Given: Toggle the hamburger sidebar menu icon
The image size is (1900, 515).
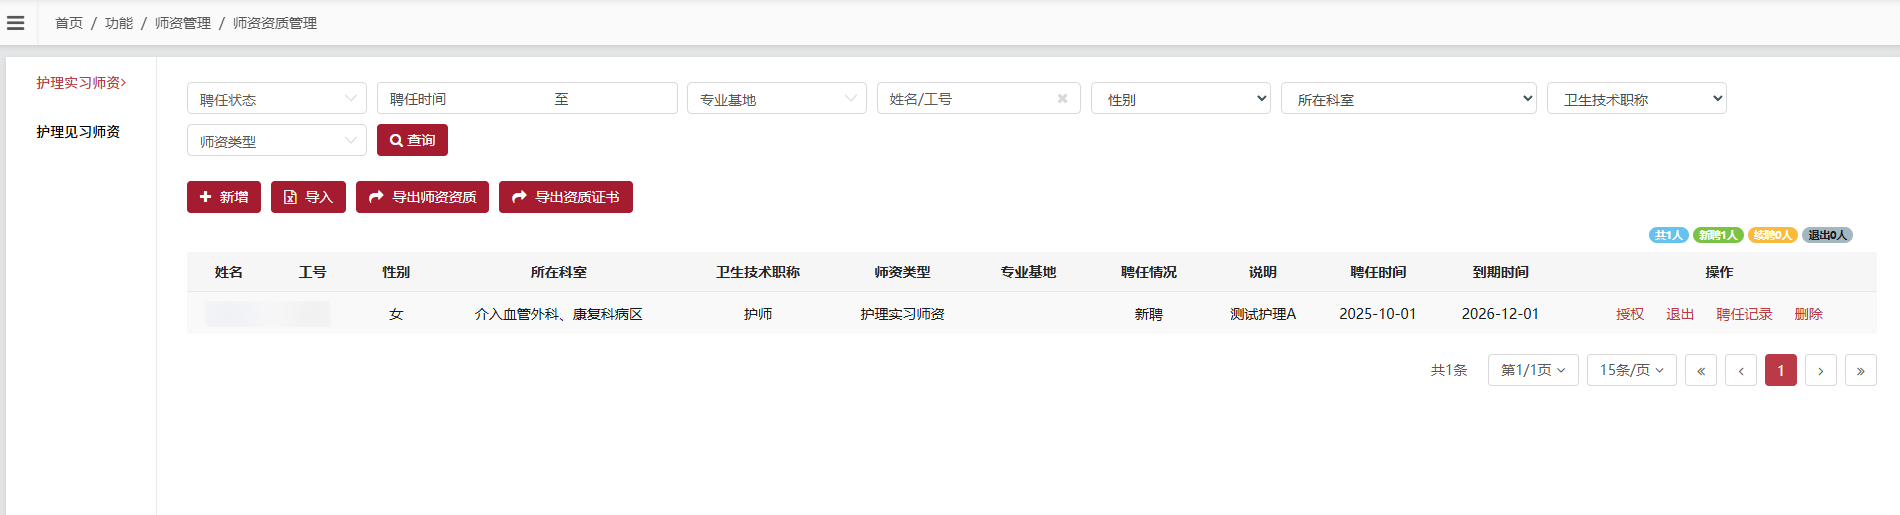Looking at the screenshot, I should tap(16, 23).
